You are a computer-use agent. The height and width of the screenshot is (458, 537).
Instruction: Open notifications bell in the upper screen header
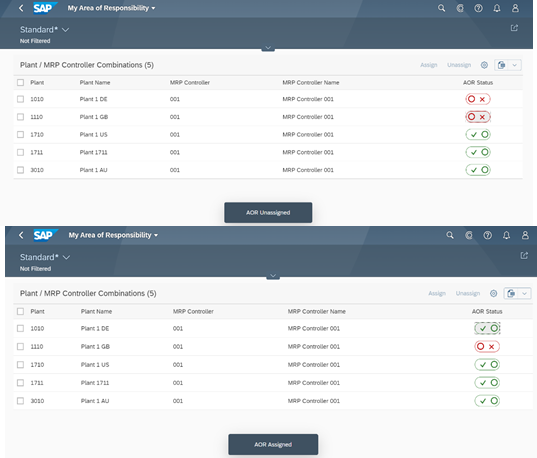click(497, 8)
